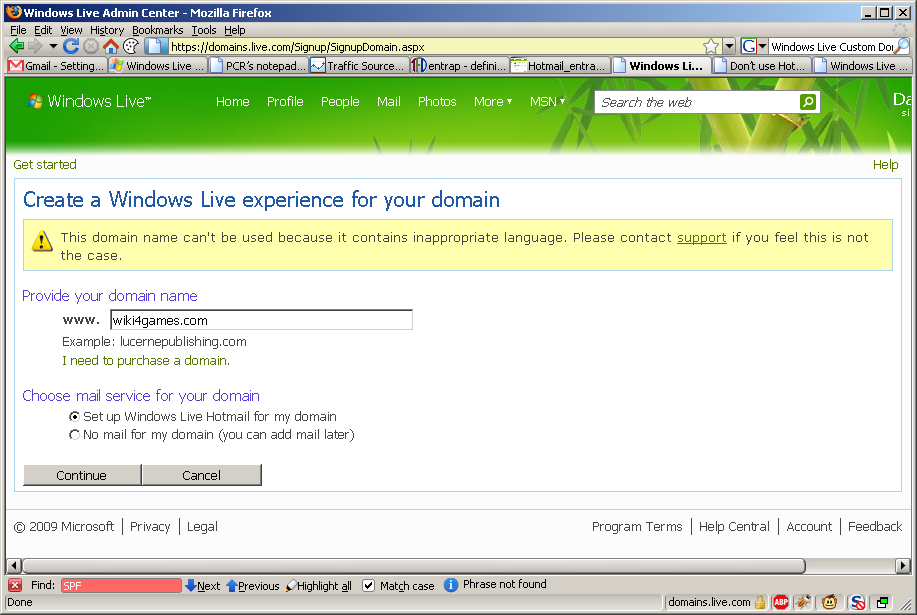Go to Photos in Windows Live nav
Screen dimensions: 917x615
437,102
